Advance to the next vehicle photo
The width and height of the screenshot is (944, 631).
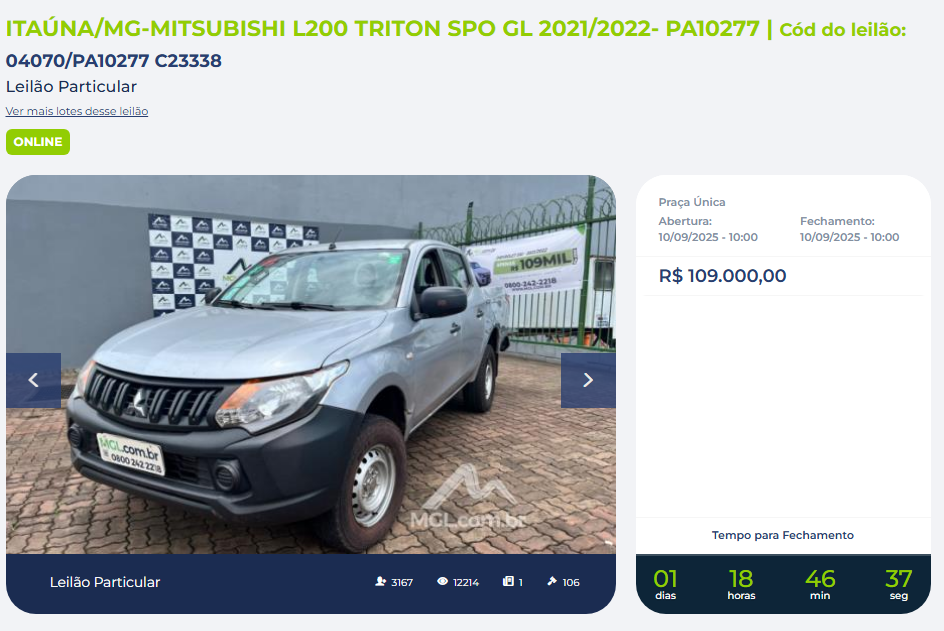coord(588,380)
